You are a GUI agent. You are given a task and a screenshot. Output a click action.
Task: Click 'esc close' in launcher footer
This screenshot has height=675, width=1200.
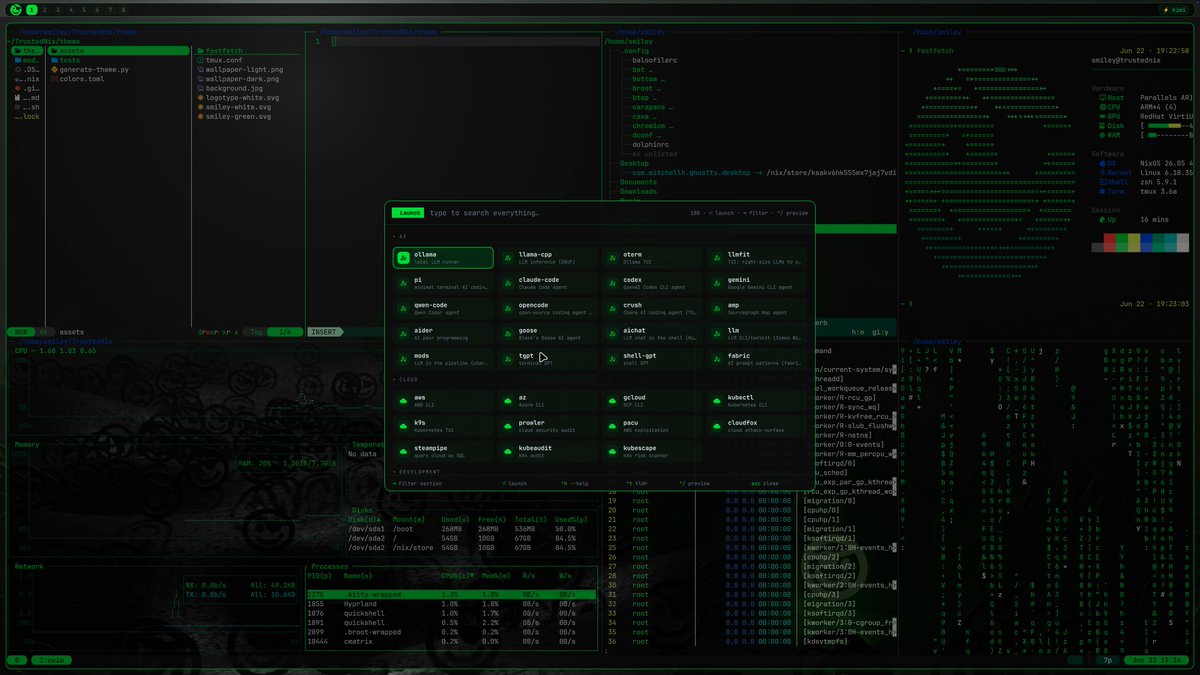click(764, 483)
